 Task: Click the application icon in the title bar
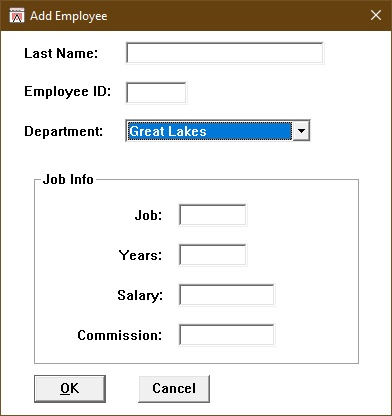17,15
